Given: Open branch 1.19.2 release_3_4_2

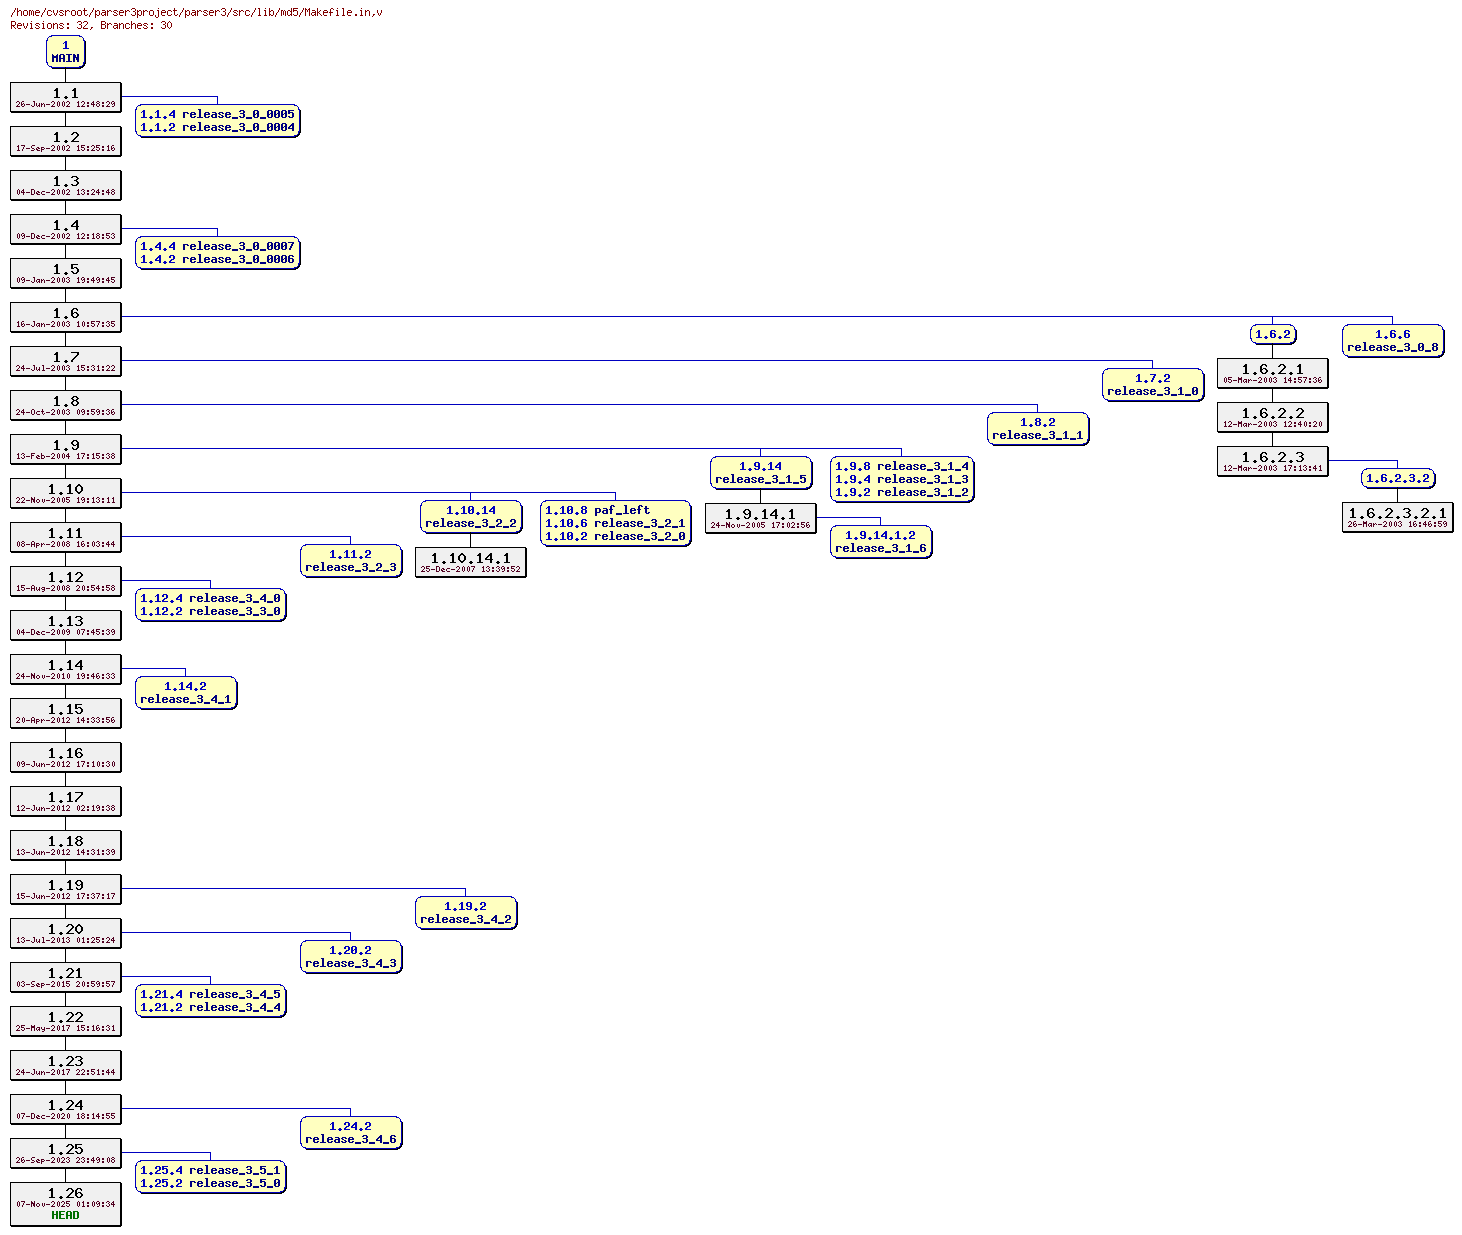Looking at the screenshot, I should click(x=465, y=913).
